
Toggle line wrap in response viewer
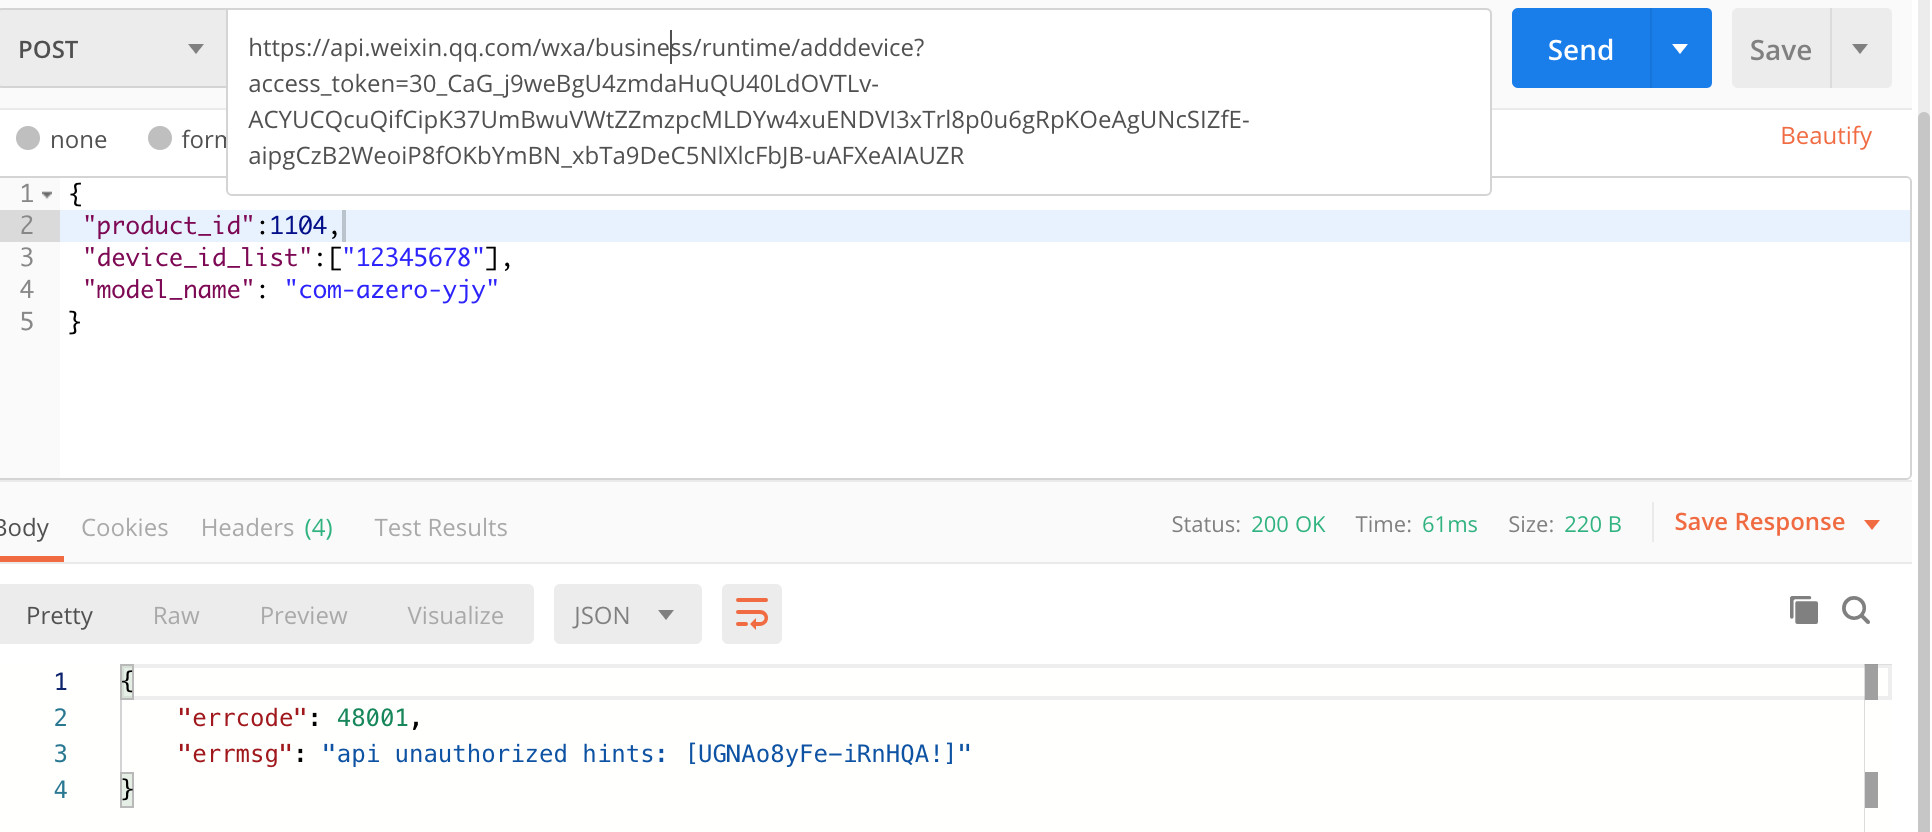(x=752, y=614)
